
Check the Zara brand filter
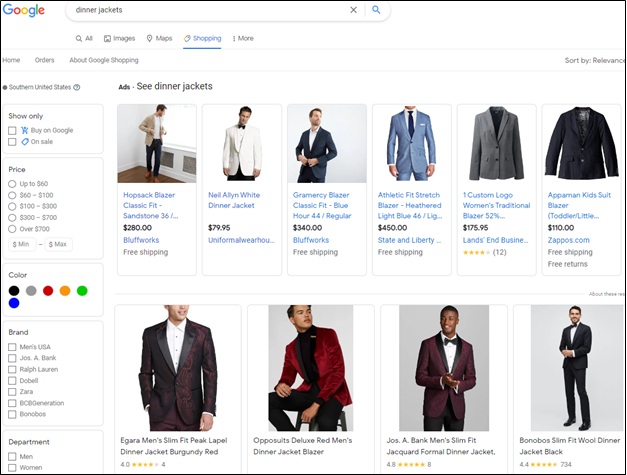pyautogui.click(x=12, y=392)
